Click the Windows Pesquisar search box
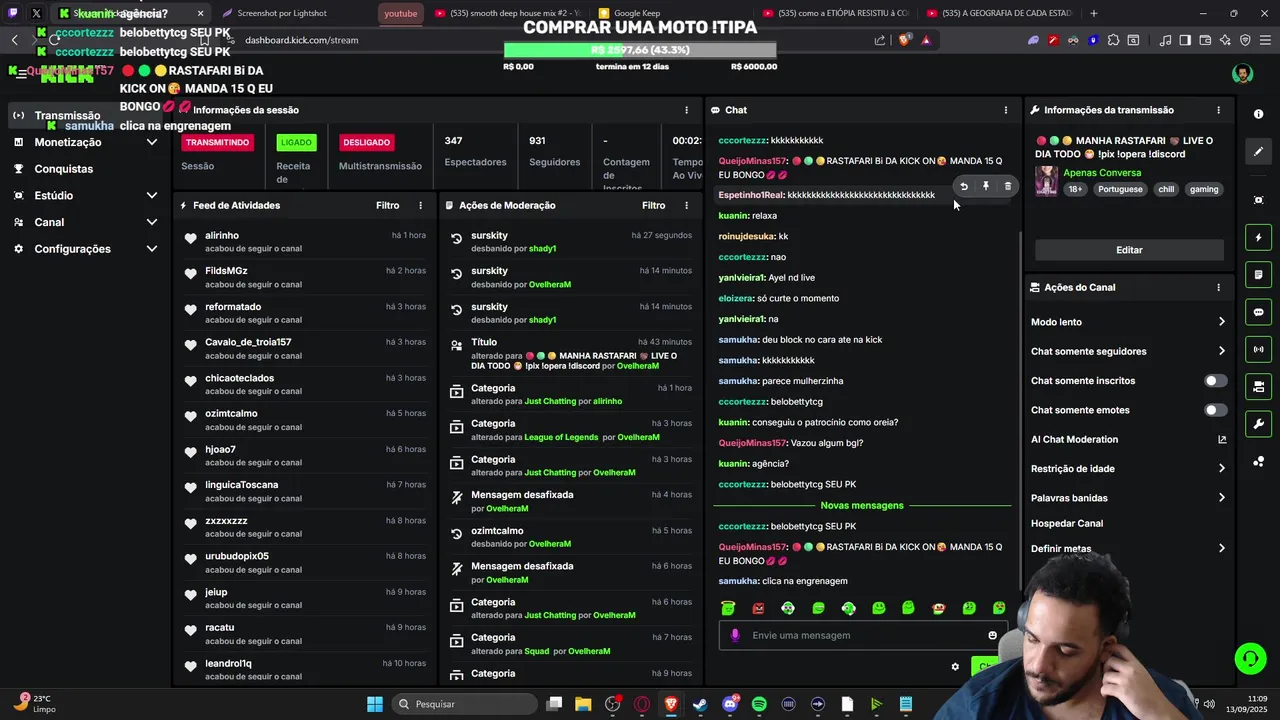Viewport: 1280px width, 720px height. point(463,704)
